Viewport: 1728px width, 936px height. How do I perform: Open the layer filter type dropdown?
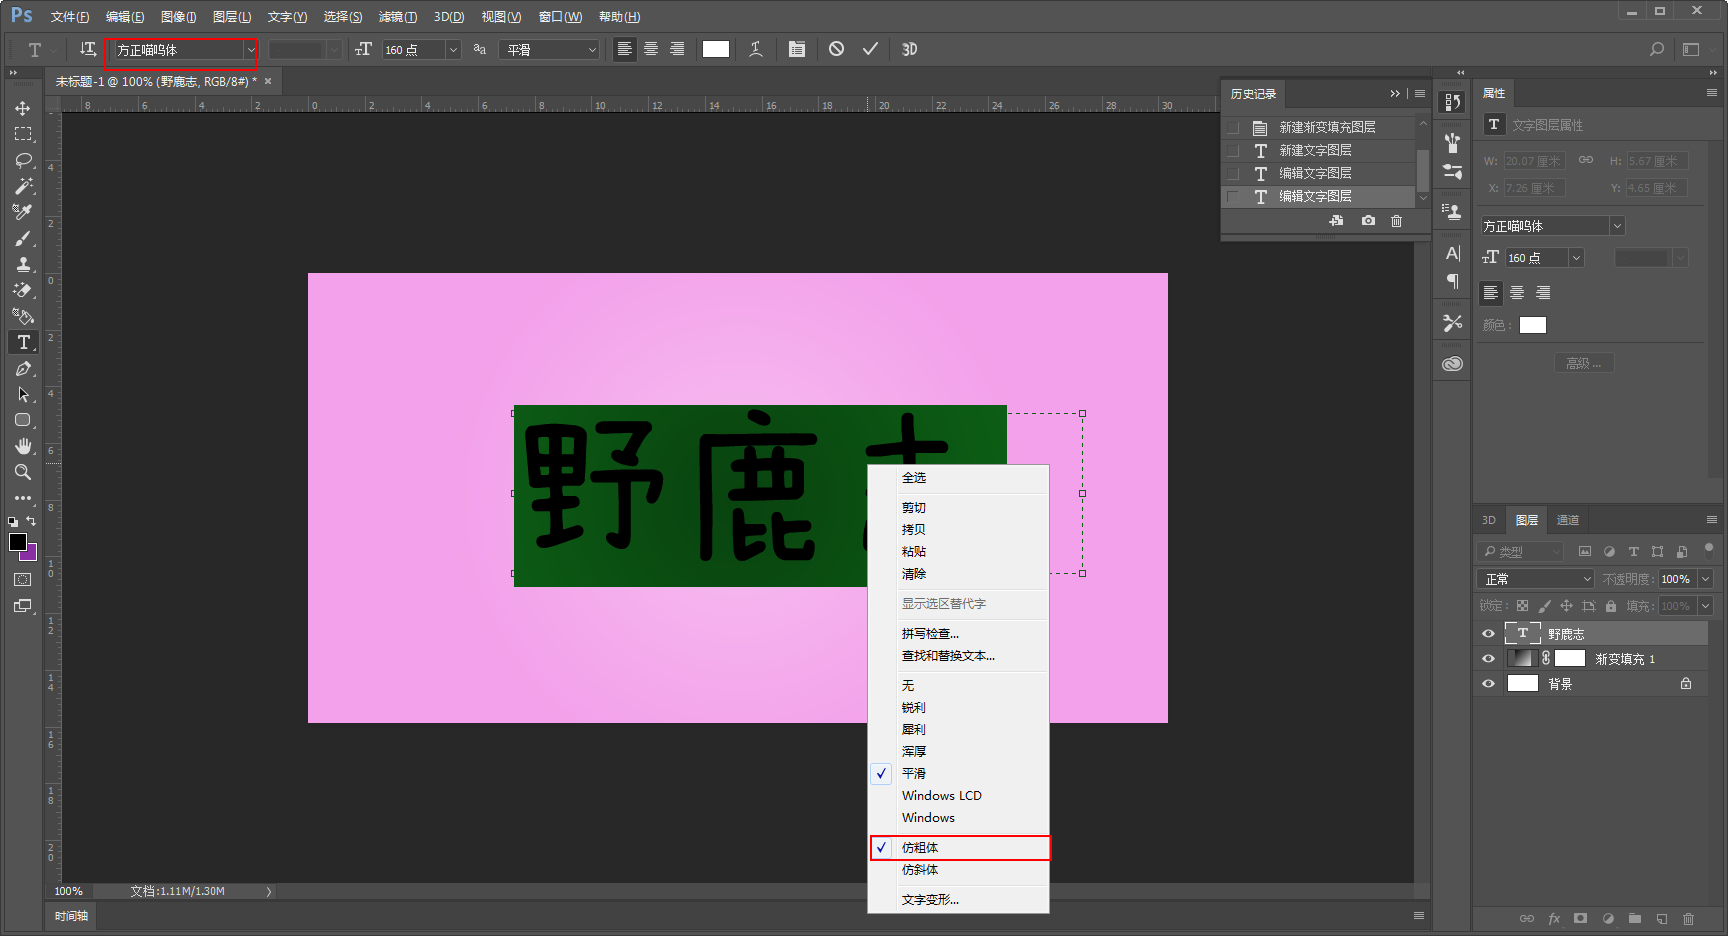click(1520, 552)
